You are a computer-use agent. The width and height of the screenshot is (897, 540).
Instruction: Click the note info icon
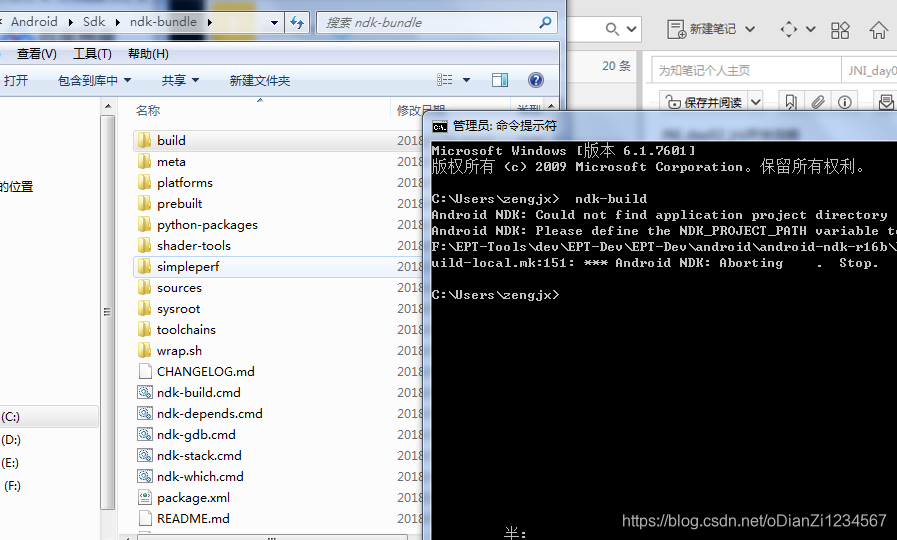pyautogui.click(x=845, y=102)
